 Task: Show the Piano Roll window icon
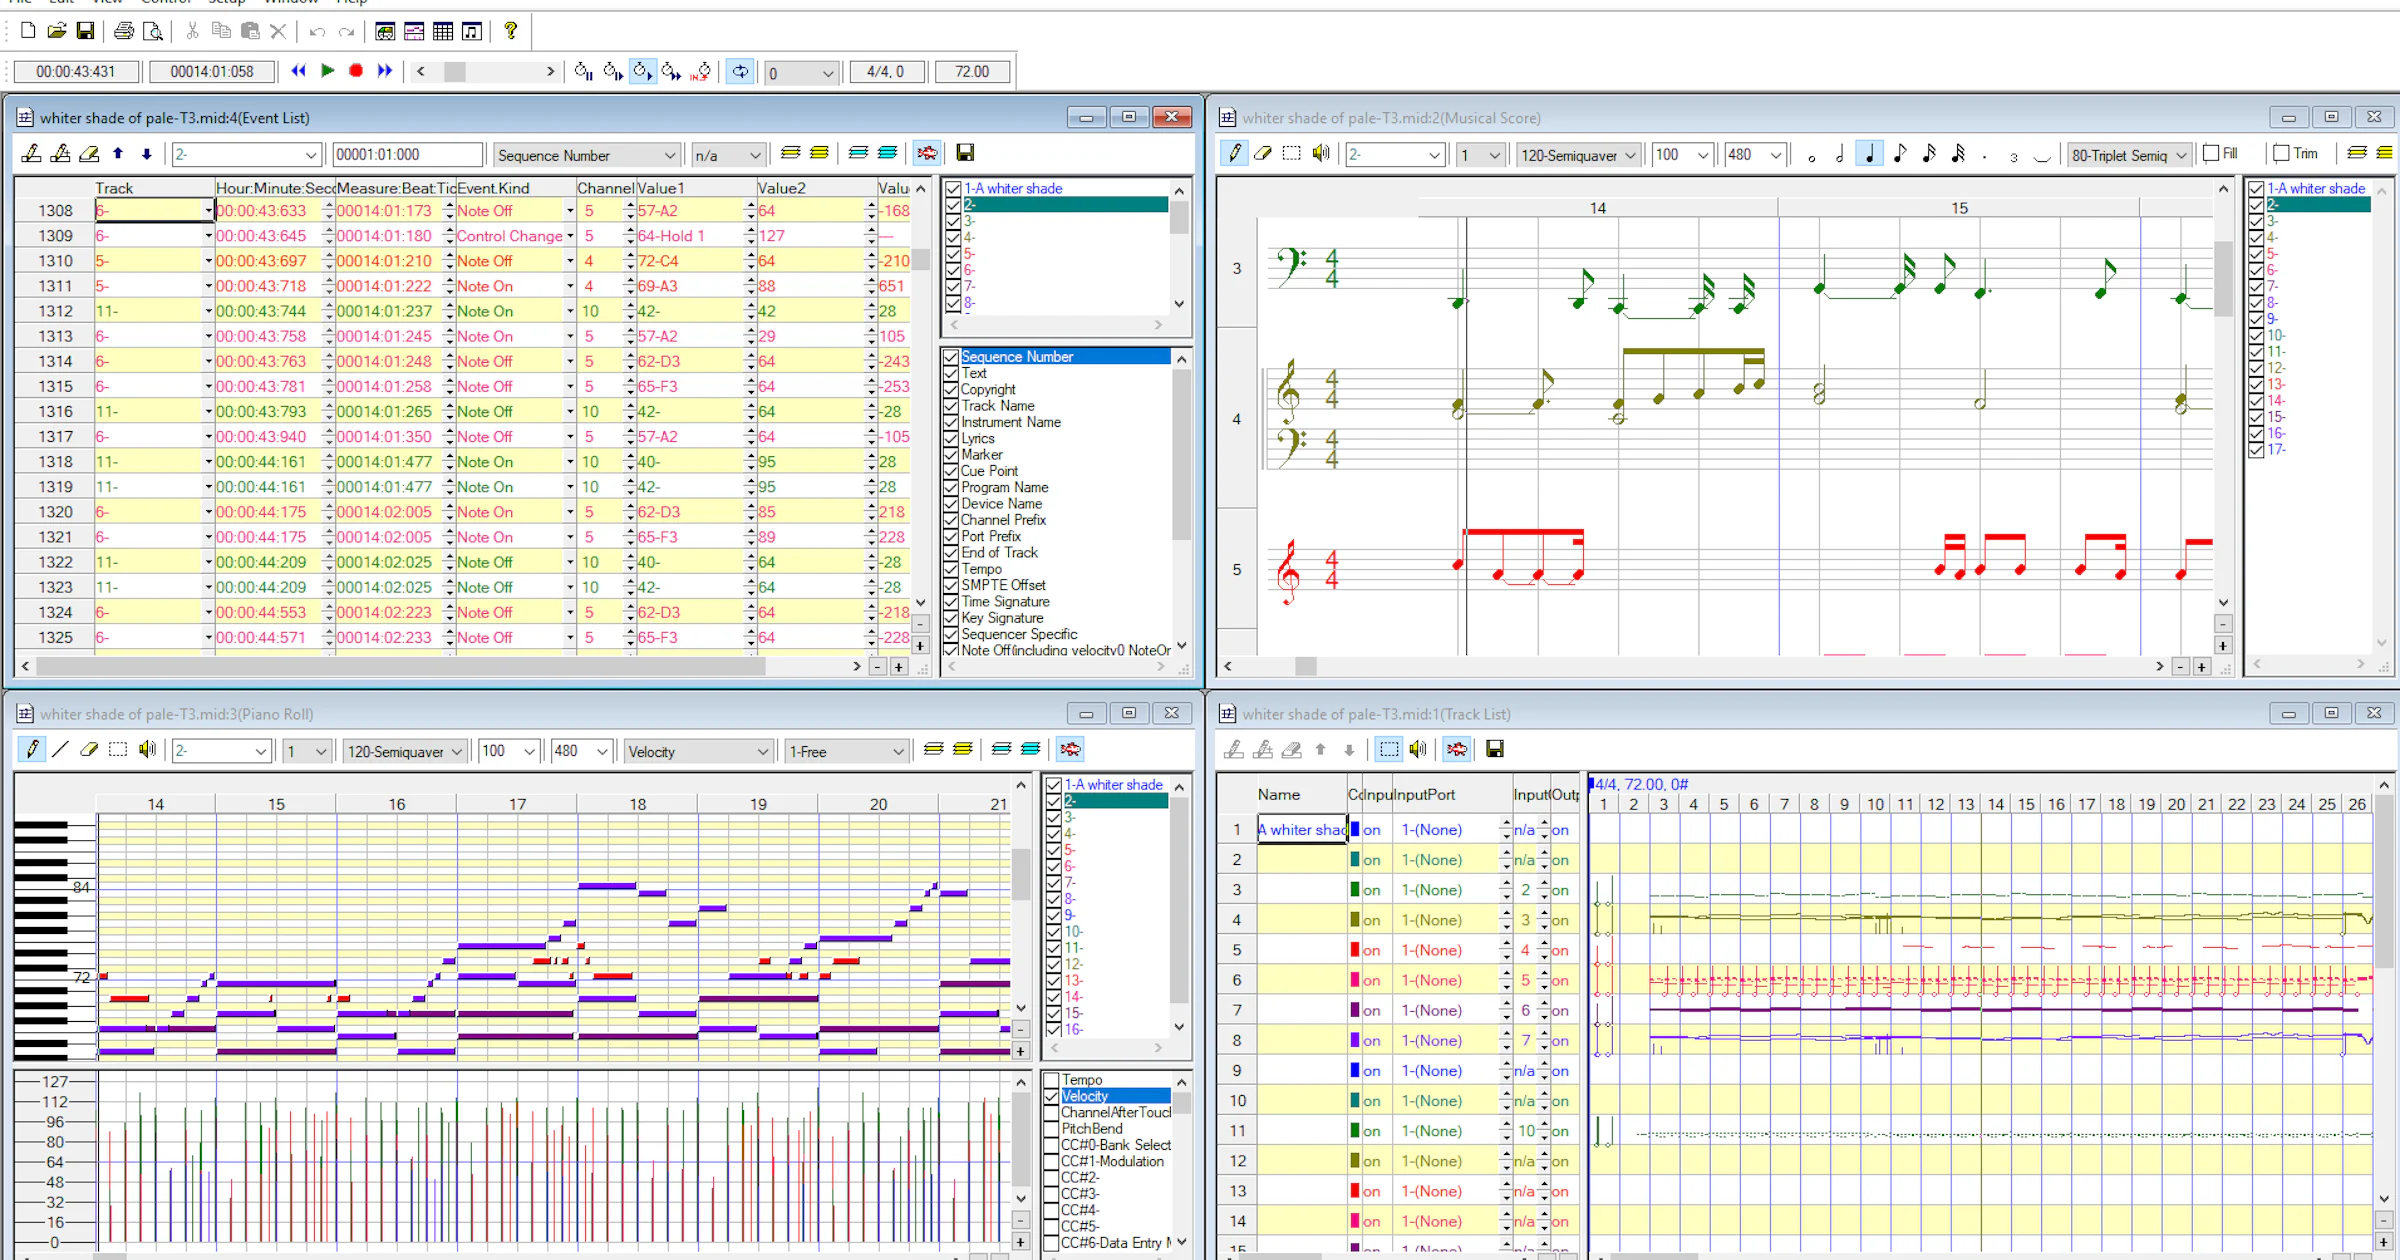tap(414, 31)
